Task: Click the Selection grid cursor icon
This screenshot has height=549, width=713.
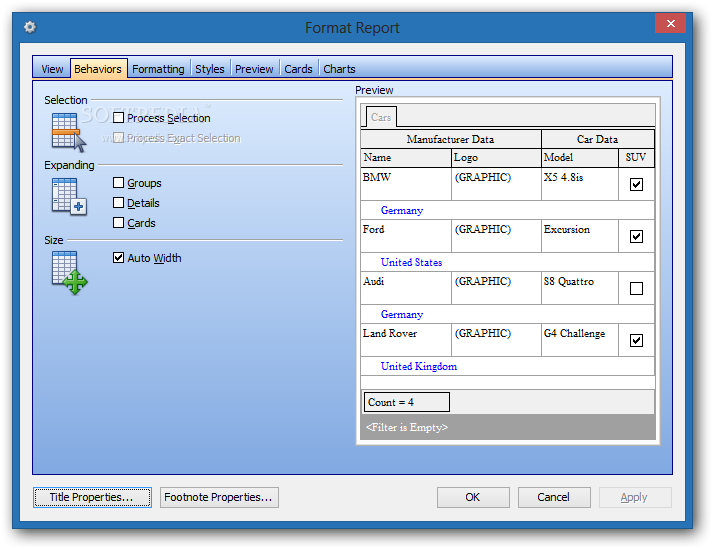Action: [69, 132]
